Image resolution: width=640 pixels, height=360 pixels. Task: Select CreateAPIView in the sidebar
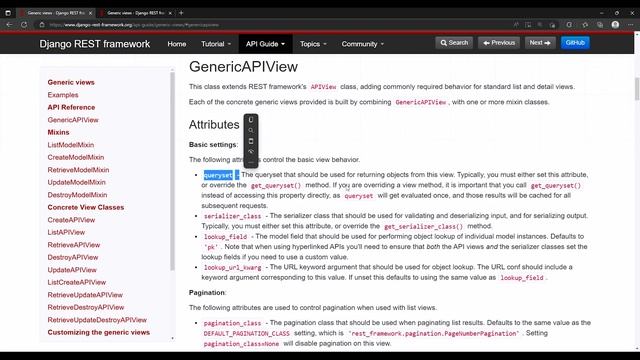[71, 220]
